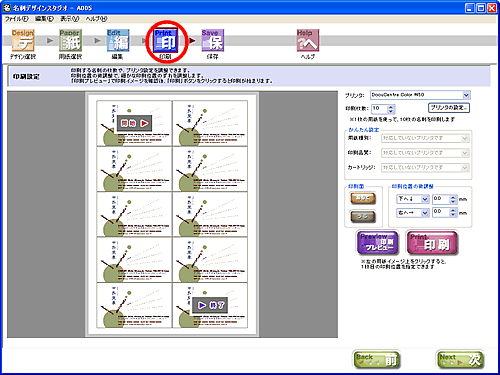
Task: Decrease the vertical offset mm value
Action: pyautogui.click(x=453, y=201)
